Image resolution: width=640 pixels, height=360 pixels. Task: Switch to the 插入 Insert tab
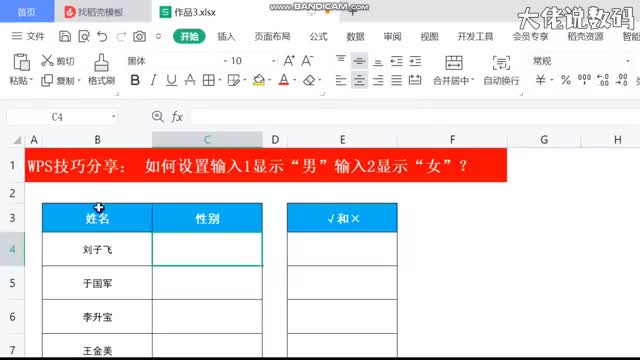226,36
